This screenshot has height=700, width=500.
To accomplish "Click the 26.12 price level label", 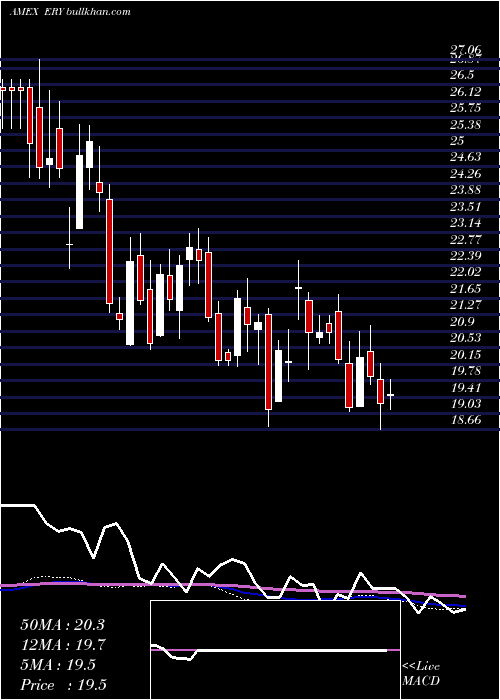I will (x=465, y=92).
